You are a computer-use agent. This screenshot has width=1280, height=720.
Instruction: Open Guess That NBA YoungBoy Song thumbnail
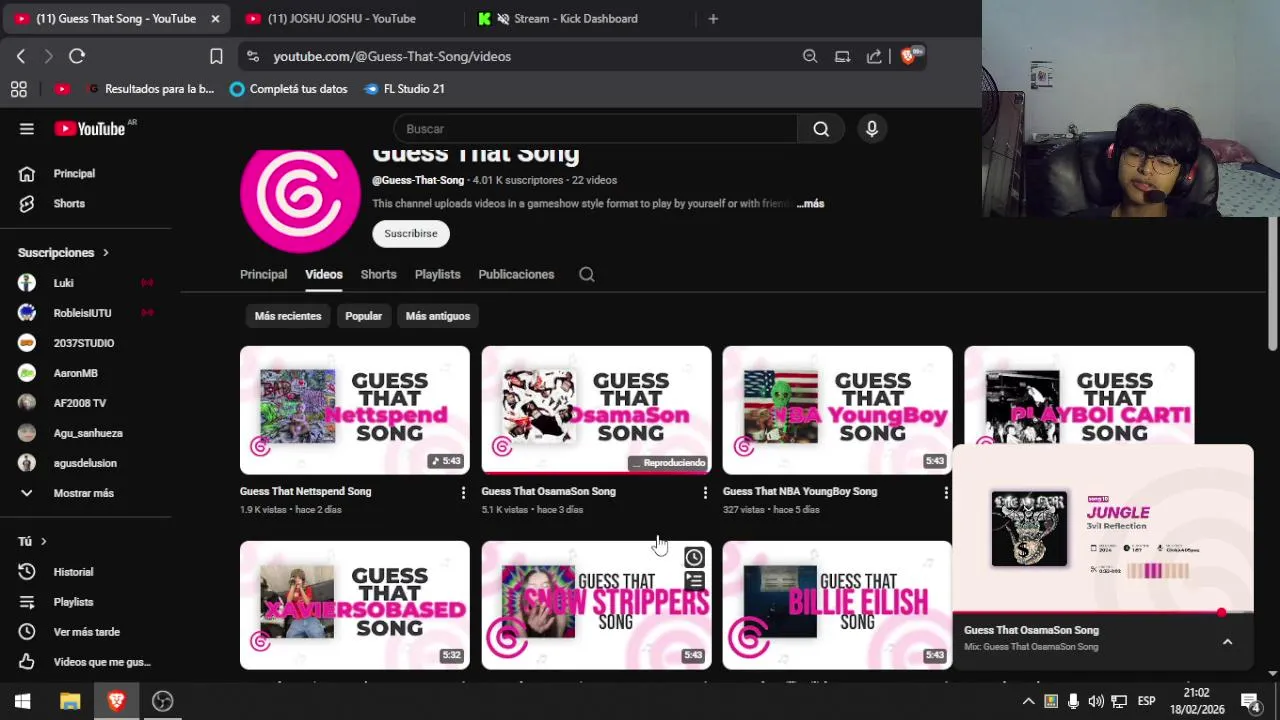[x=837, y=410]
